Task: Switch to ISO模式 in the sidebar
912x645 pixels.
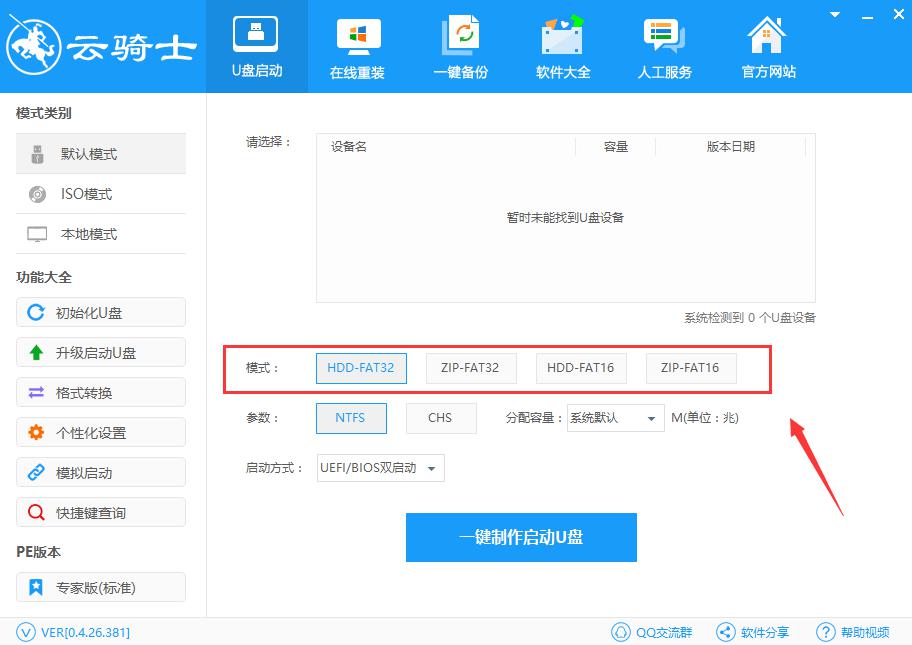Action: pos(100,193)
